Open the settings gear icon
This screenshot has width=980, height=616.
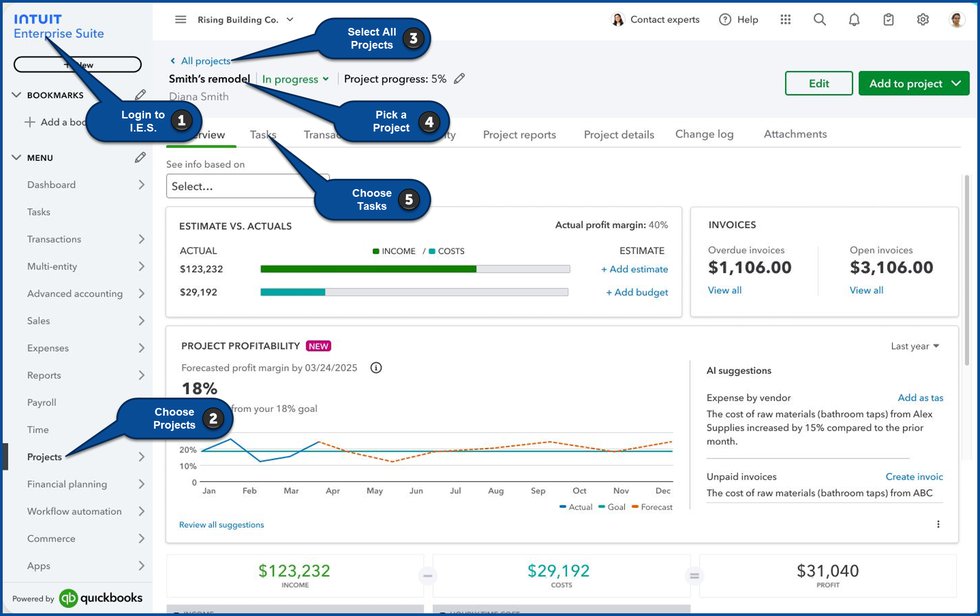click(x=922, y=20)
